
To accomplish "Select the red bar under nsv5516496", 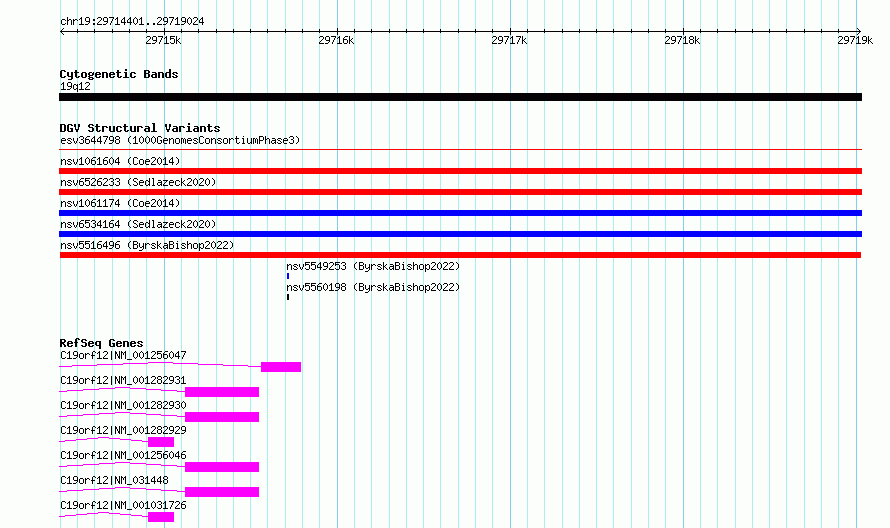I will click(460, 255).
